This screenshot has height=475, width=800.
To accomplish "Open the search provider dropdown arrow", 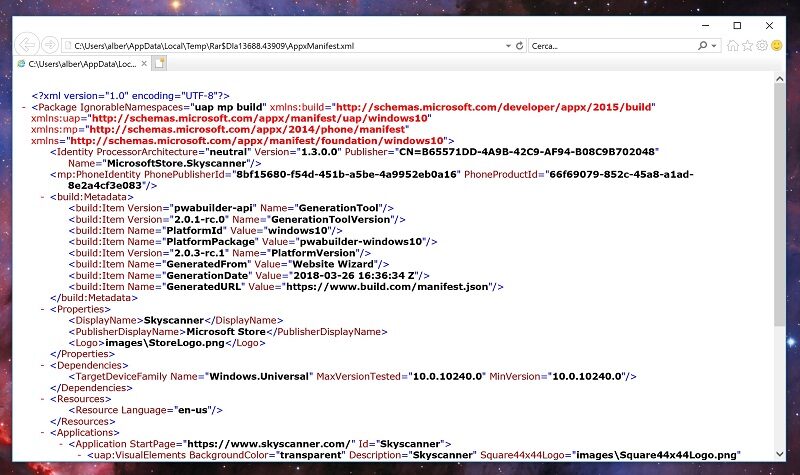I will coord(714,45).
